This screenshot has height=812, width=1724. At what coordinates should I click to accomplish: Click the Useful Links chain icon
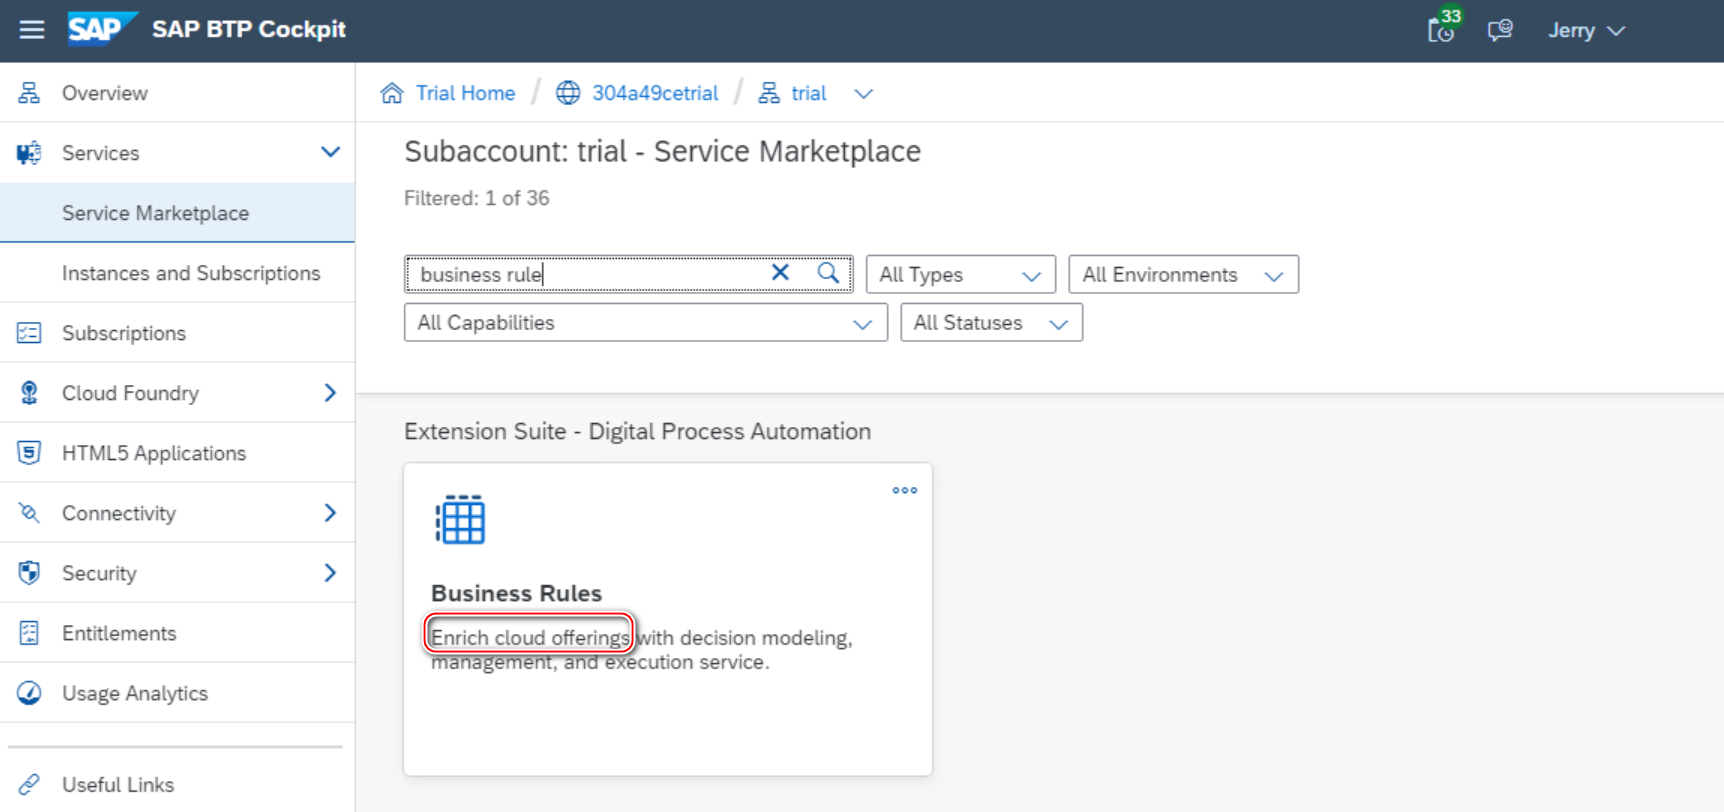29,785
